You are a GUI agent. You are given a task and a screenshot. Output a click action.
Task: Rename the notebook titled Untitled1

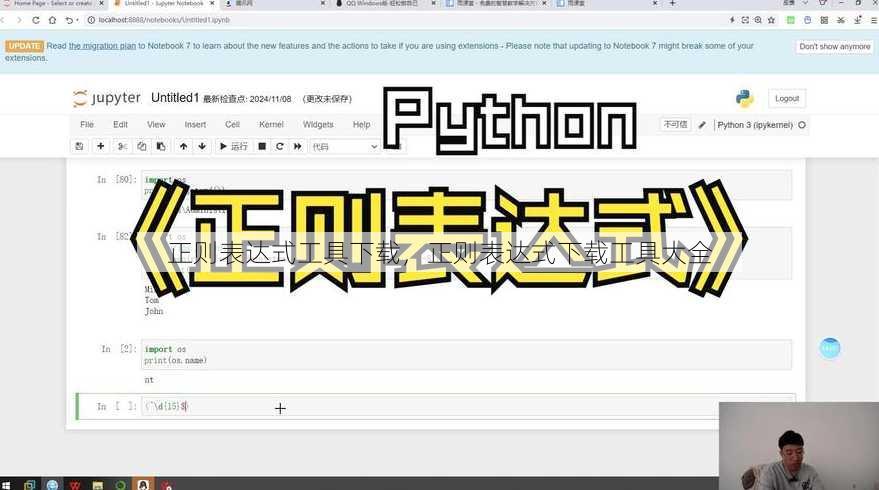click(x=175, y=98)
